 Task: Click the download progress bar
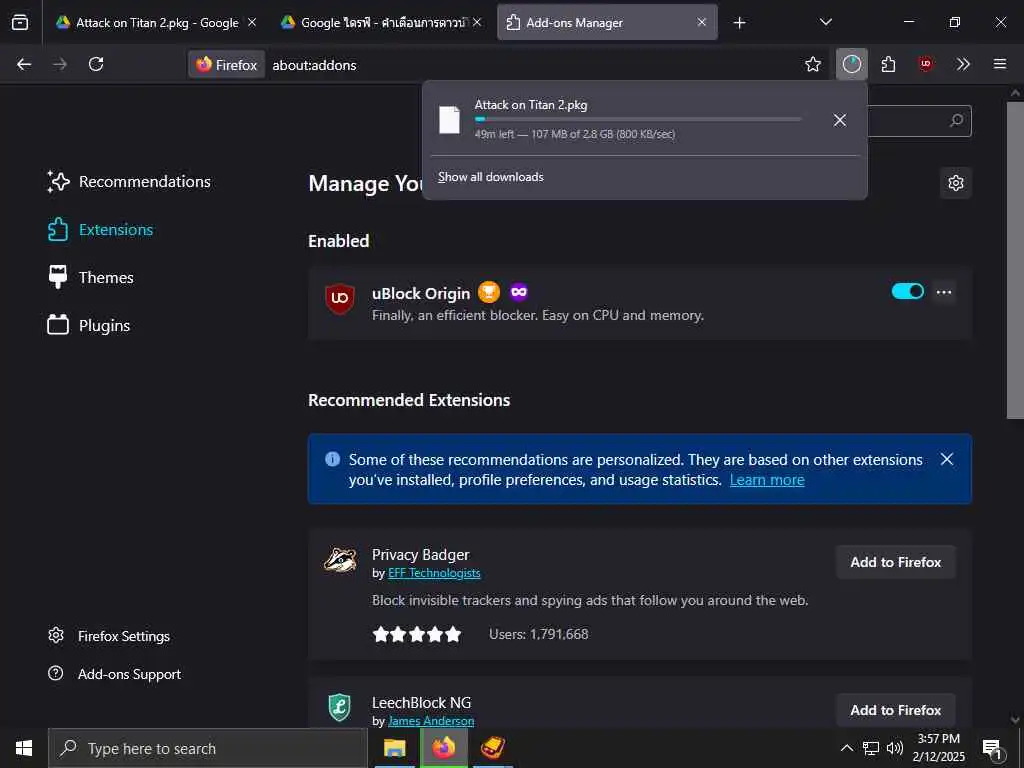638,119
